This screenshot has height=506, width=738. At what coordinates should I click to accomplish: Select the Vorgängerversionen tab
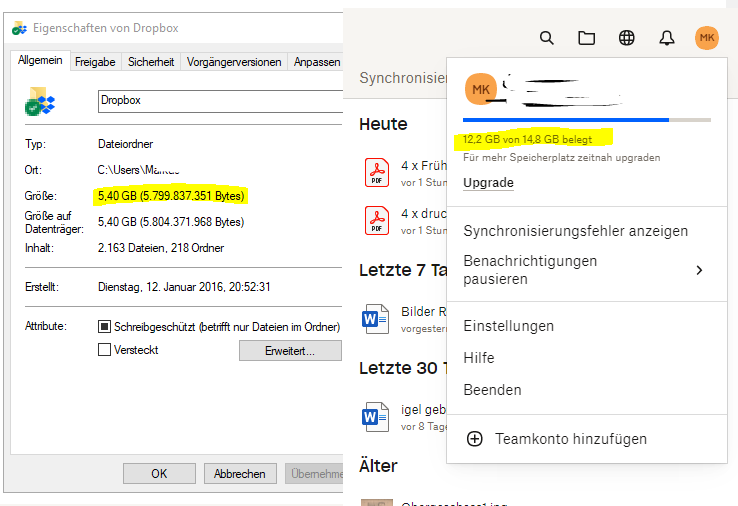click(x=234, y=62)
